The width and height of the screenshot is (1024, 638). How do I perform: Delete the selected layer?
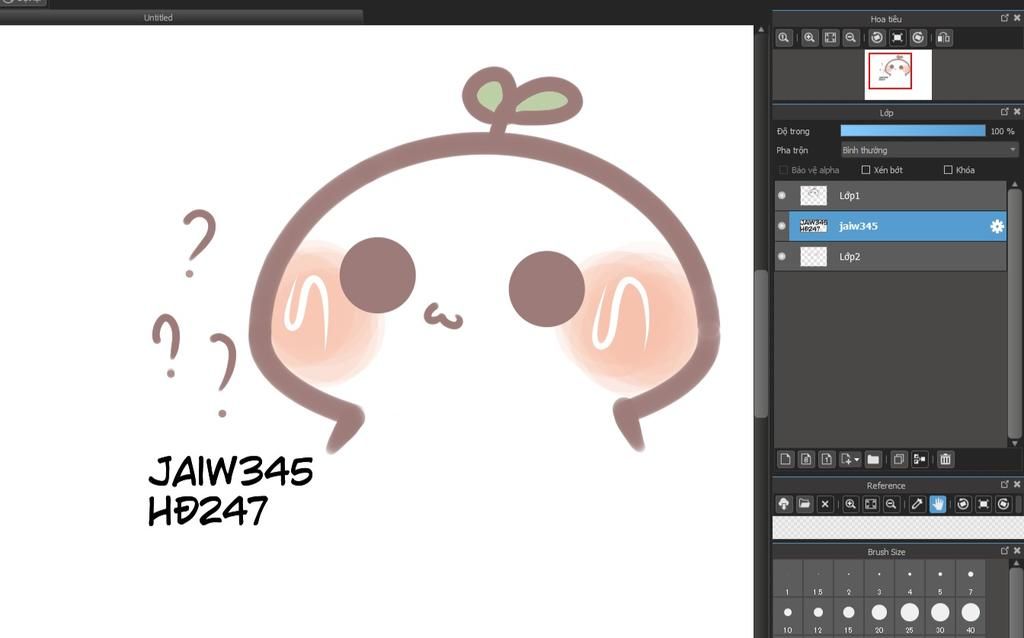pos(945,459)
